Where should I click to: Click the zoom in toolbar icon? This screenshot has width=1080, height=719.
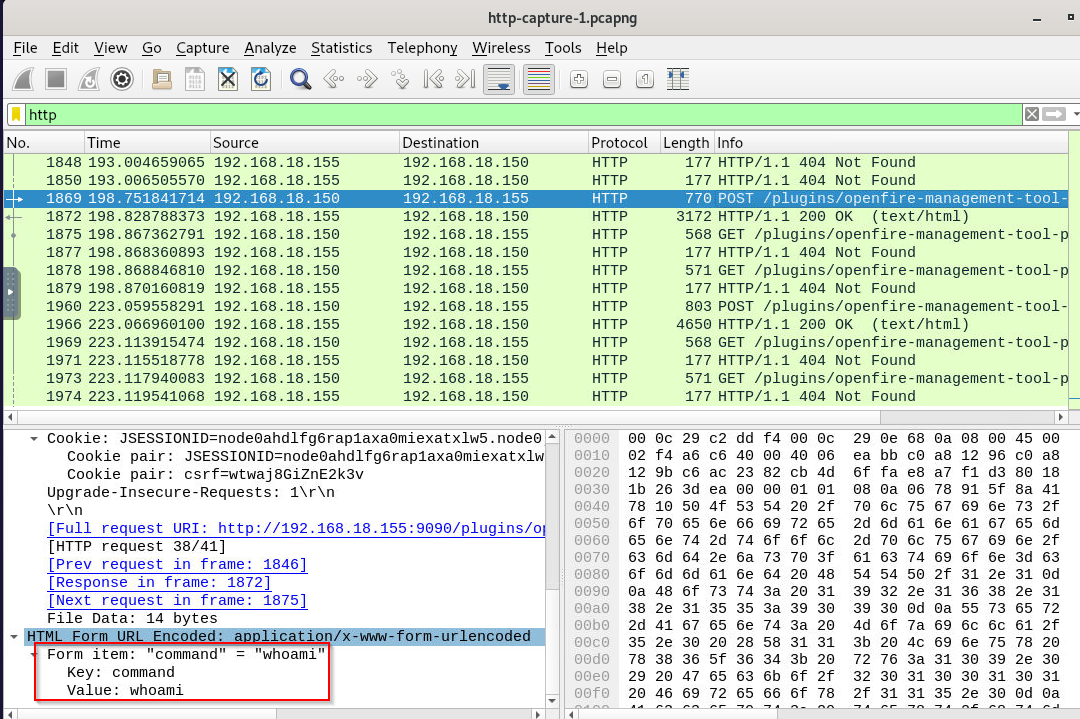pos(578,79)
